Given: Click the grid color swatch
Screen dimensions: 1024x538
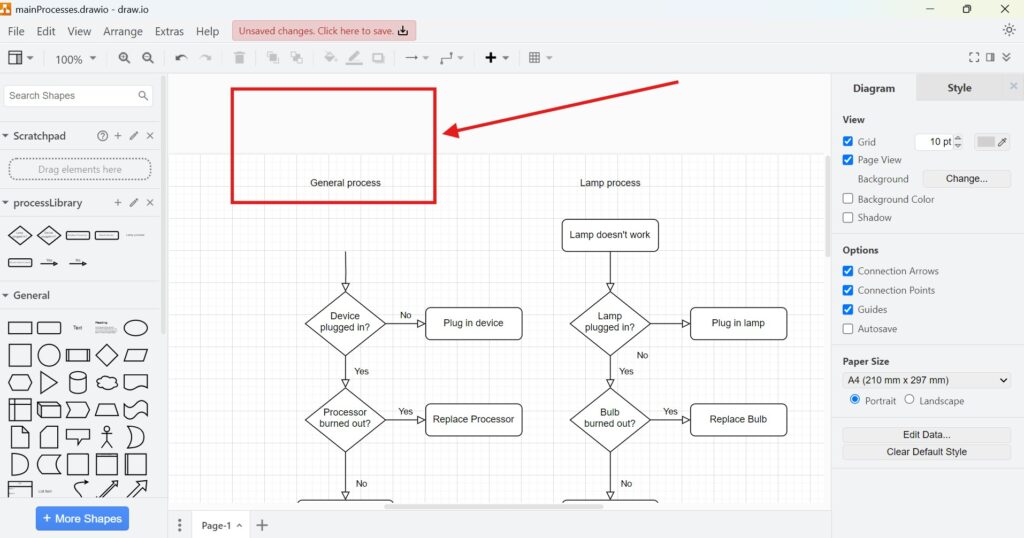Looking at the screenshot, I should [986, 142].
